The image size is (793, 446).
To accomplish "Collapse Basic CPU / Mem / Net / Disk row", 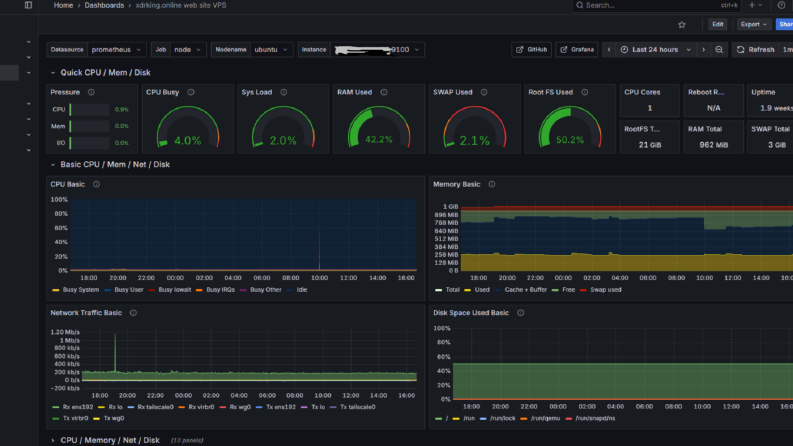I will (53, 165).
